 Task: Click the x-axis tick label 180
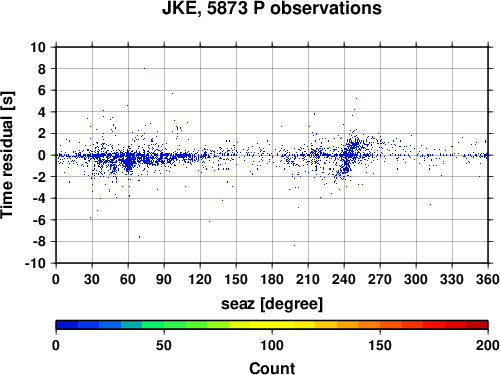pos(272,279)
